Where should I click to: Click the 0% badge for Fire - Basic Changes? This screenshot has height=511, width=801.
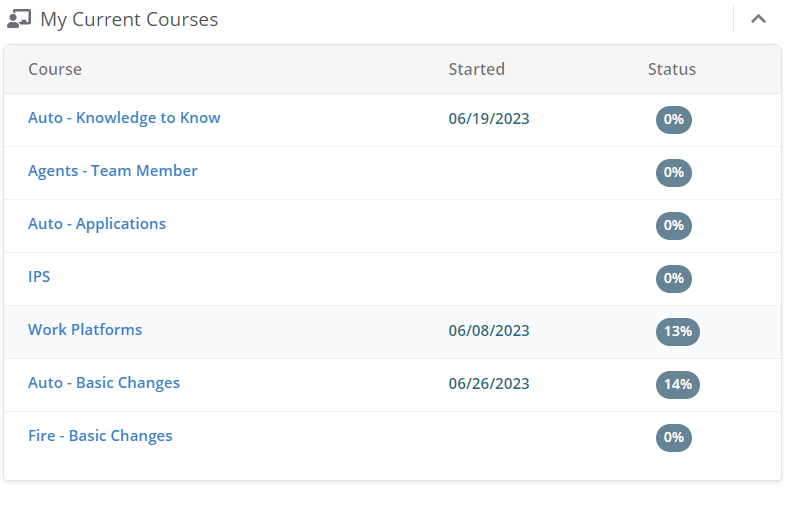[673, 437]
